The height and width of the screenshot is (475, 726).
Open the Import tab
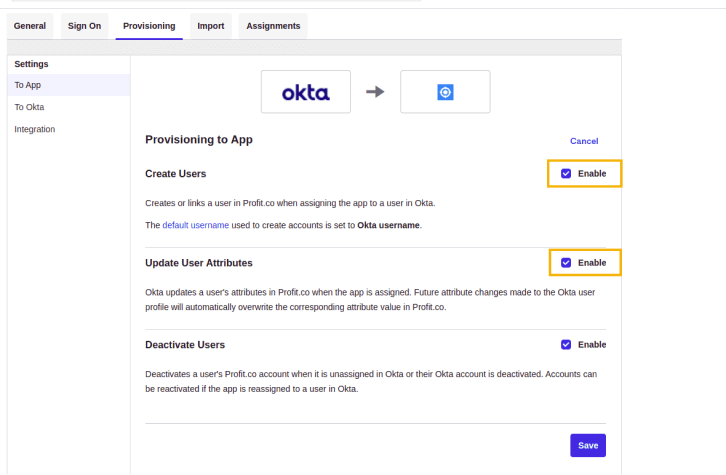pos(211,26)
